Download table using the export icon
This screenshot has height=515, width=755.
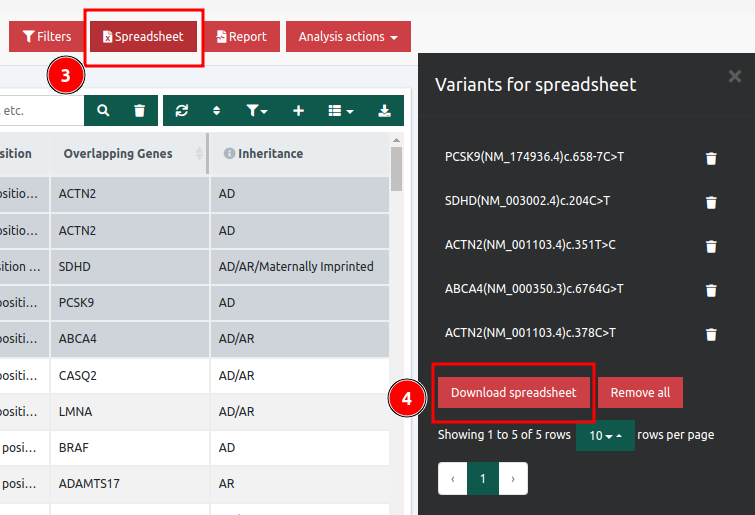[x=384, y=111]
